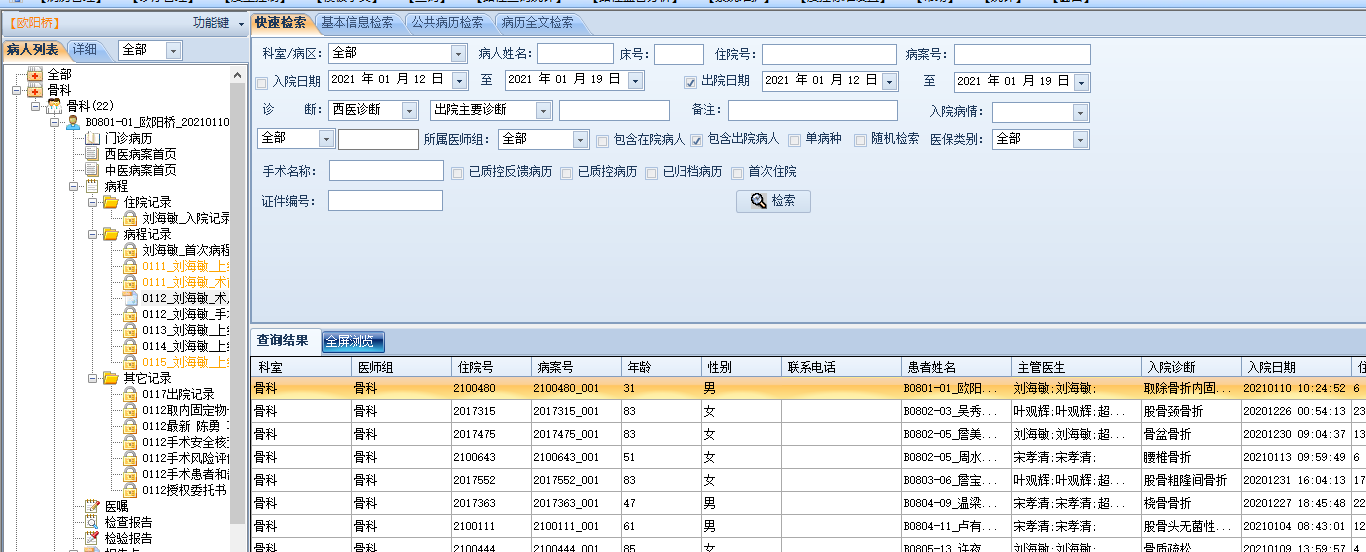Click the 其它记录 folder icon
This screenshot has width=1366, height=552.
click(111, 378)
